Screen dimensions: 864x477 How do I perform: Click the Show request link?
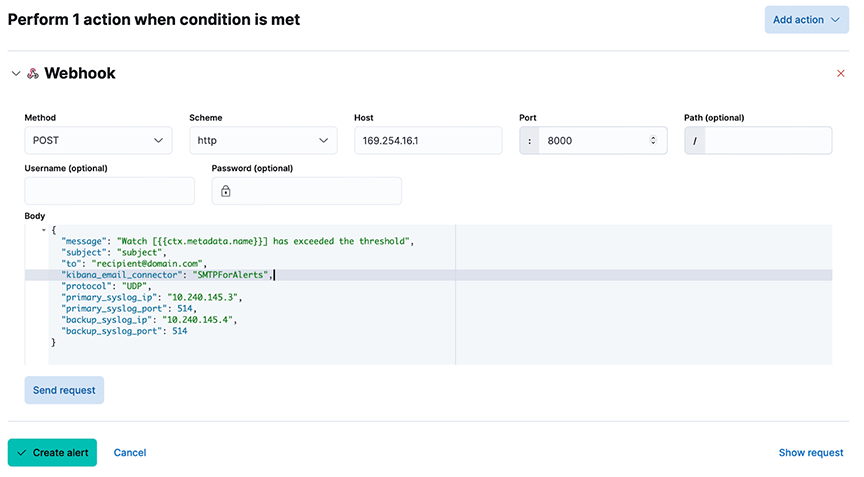point(811,453)
